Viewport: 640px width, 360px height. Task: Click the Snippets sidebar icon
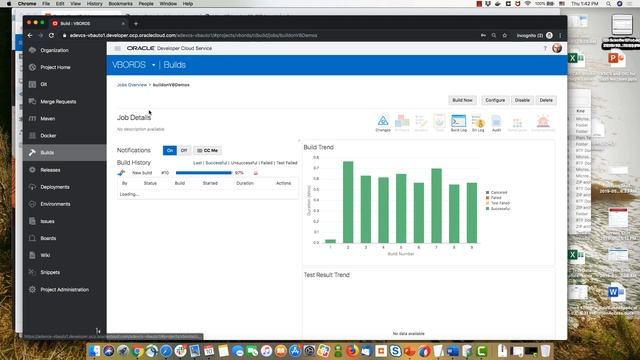(32, 272)
